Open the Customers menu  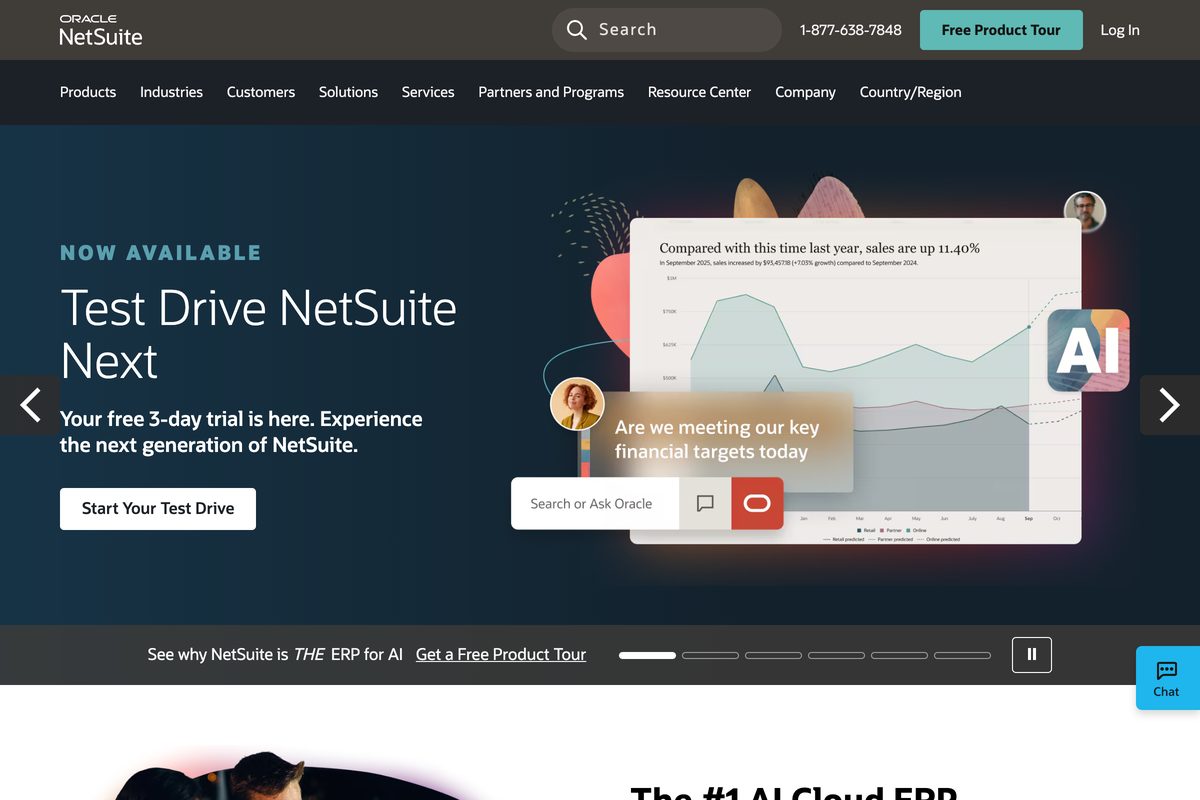261,92
